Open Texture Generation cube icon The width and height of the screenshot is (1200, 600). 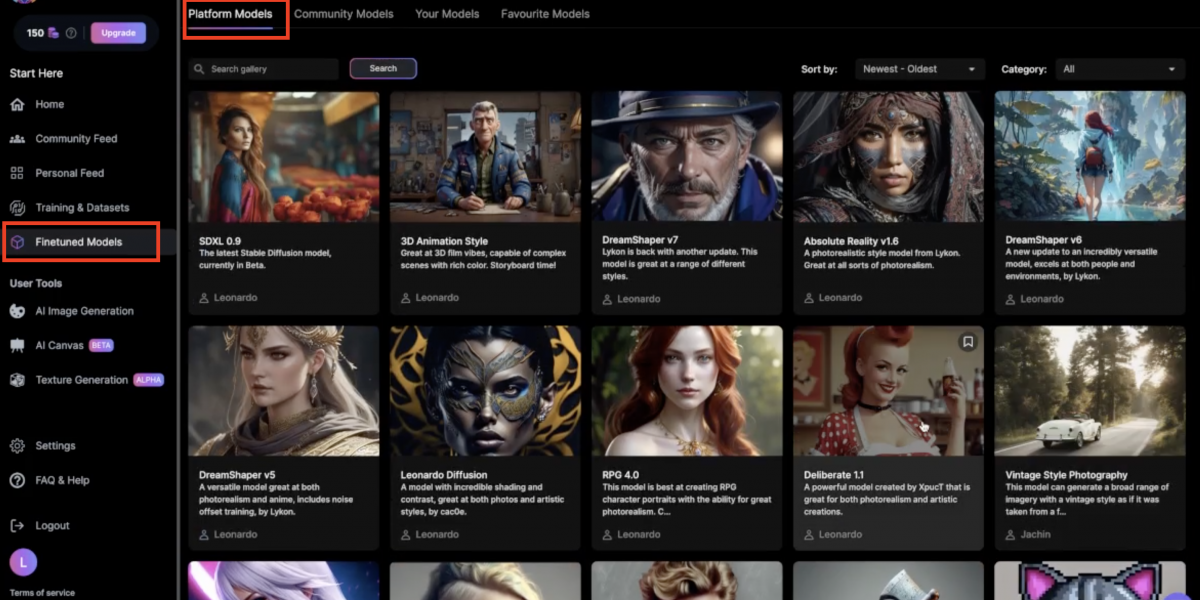(x=17, y=380)
